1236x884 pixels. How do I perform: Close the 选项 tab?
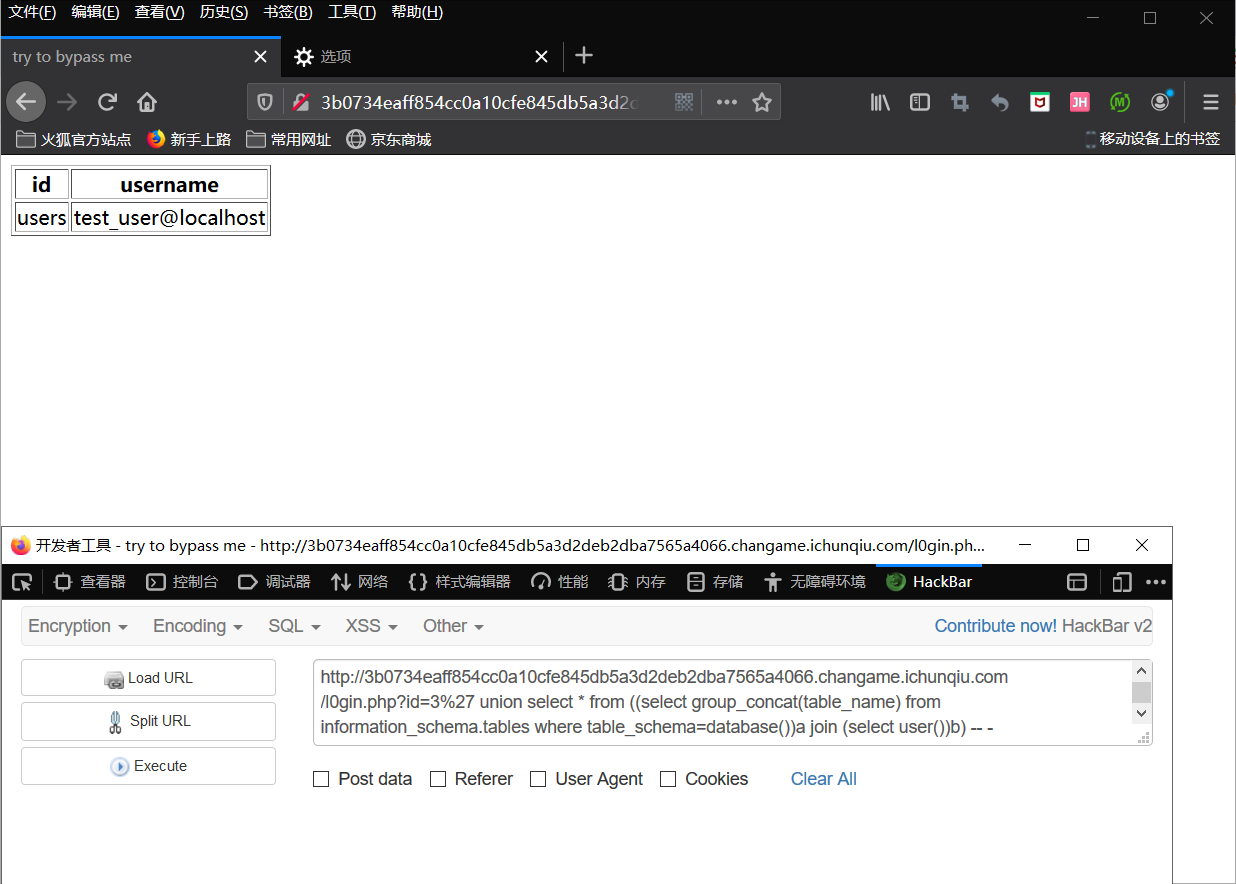point(542,57)
